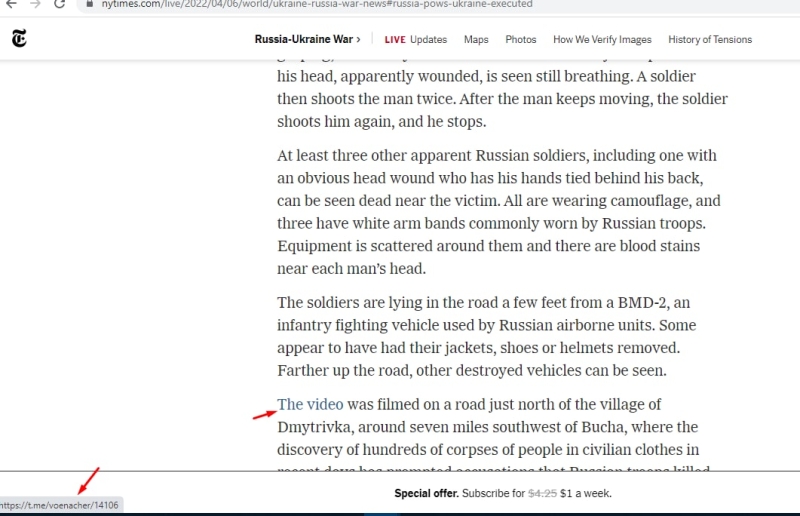Click the t.me link preview in status bar

[x=60, y=505]
